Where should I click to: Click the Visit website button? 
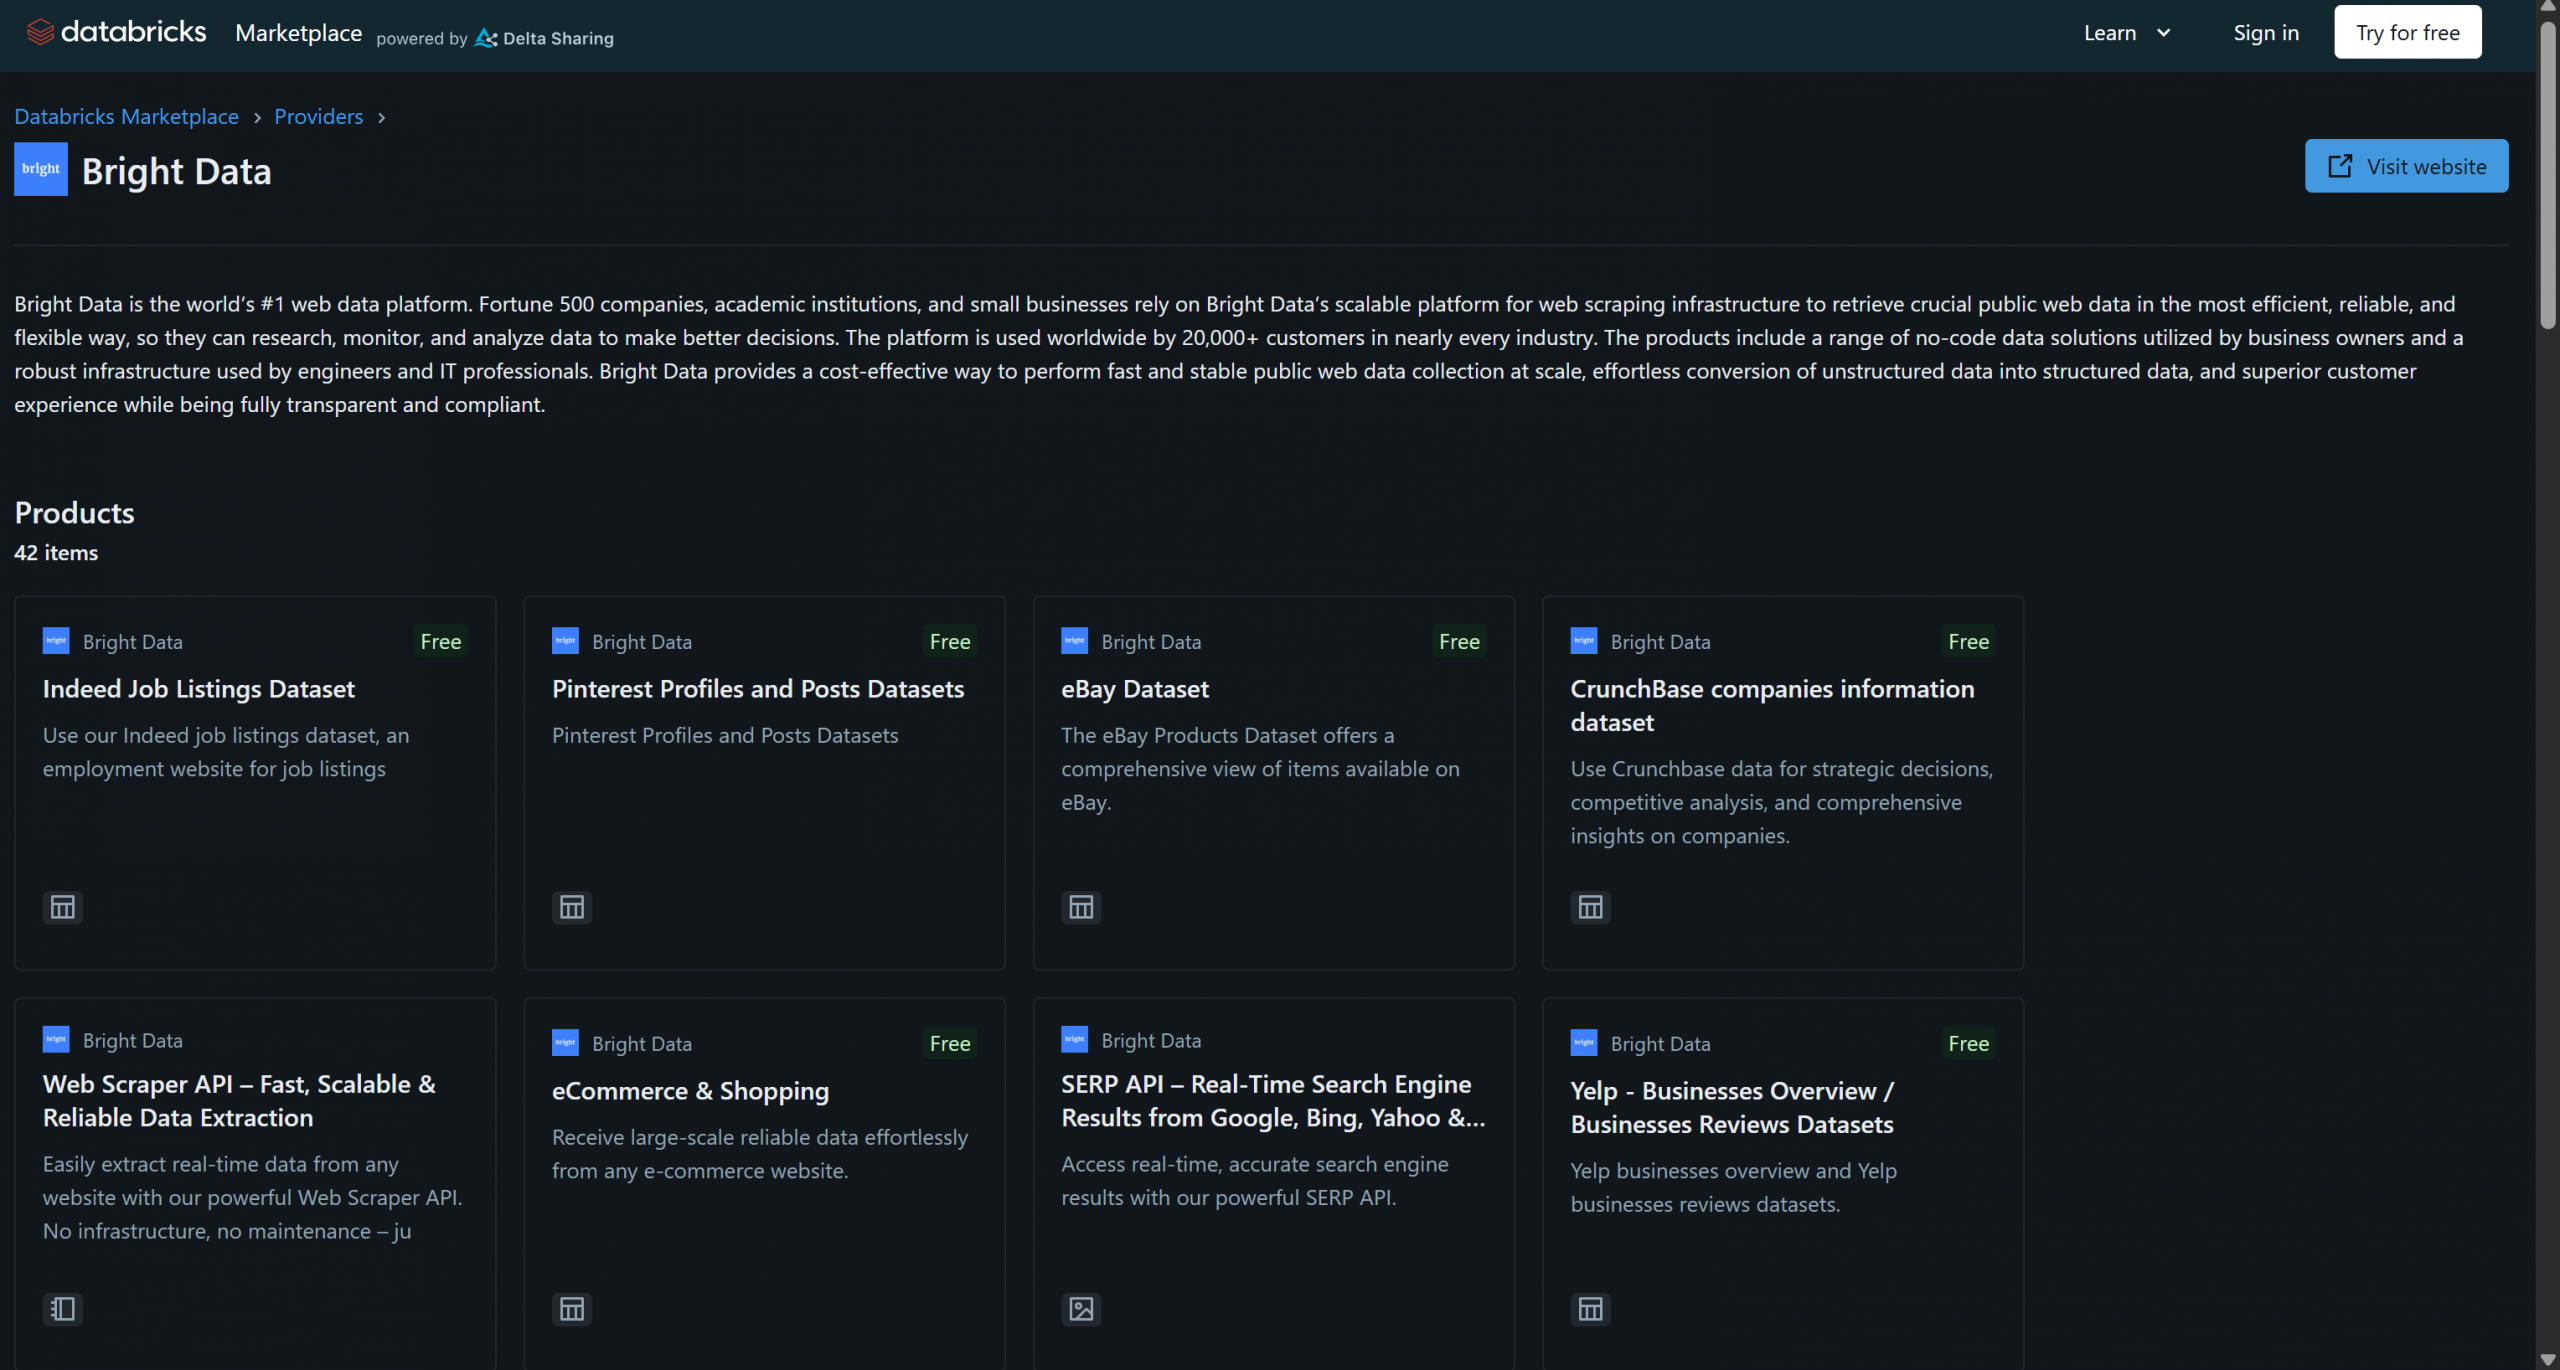2406,166
